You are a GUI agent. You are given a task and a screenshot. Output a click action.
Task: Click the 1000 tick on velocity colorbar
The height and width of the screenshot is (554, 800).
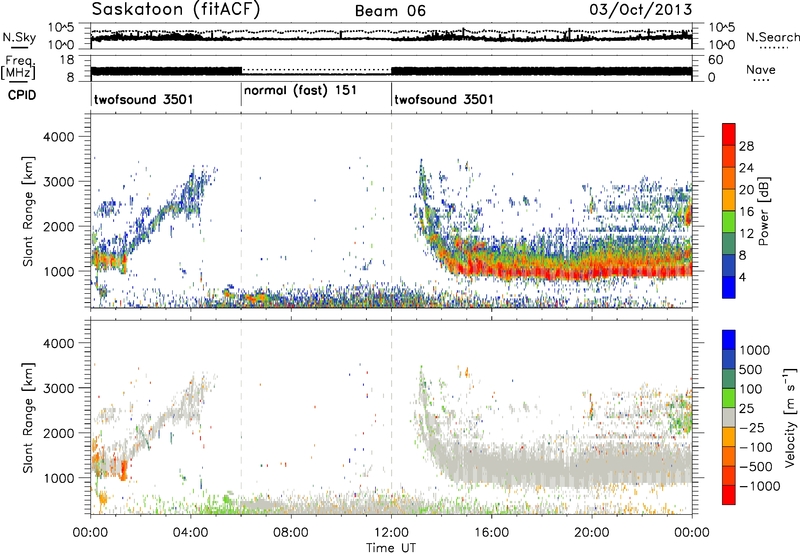click(x=755, y=350)
